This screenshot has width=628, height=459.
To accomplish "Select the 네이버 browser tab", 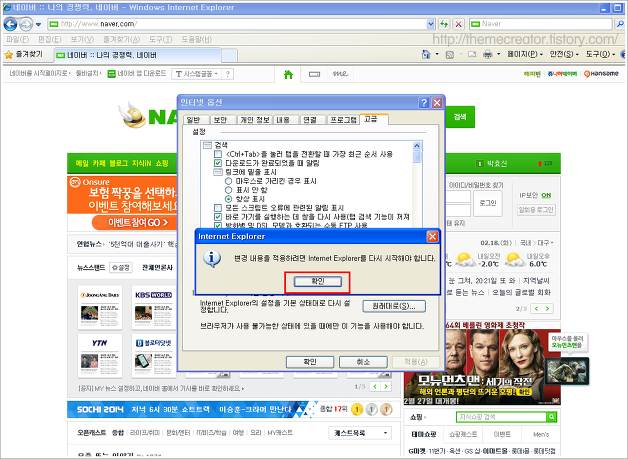I will [x=137, y=55].
